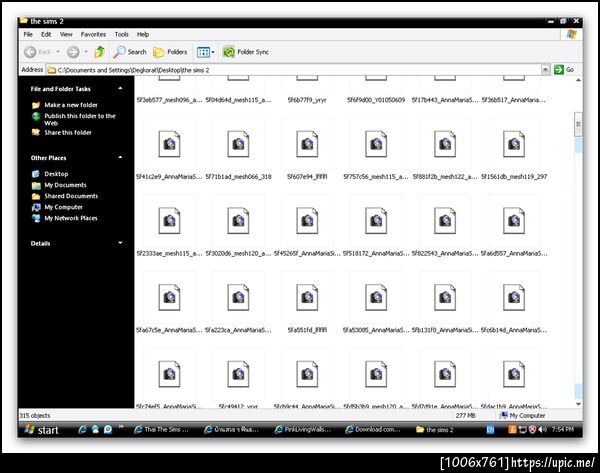Click Publish this folder to the Web
600x473 pixels.
[80, 119]
